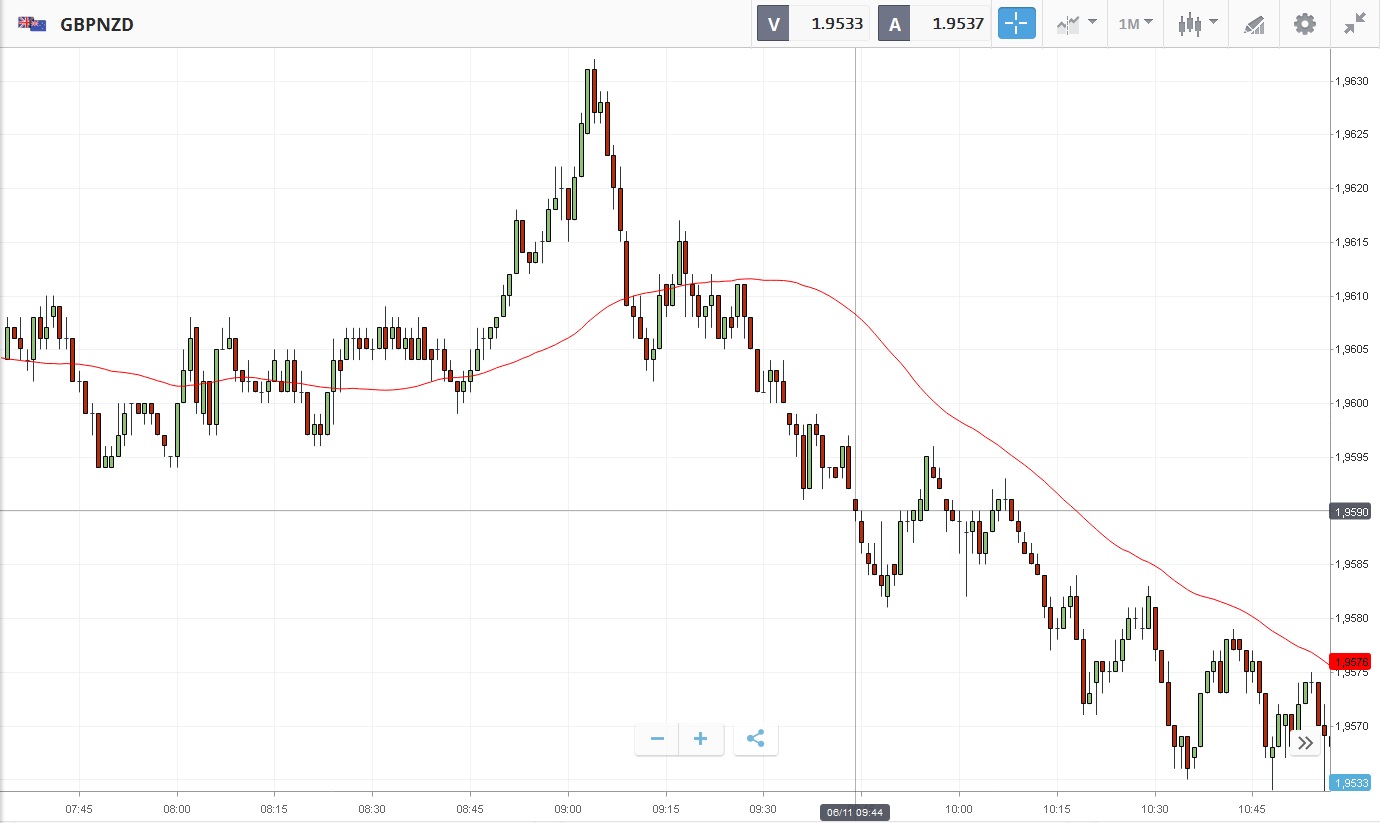Click the collapse fullscreen arrows icon

coord(1355,24)
